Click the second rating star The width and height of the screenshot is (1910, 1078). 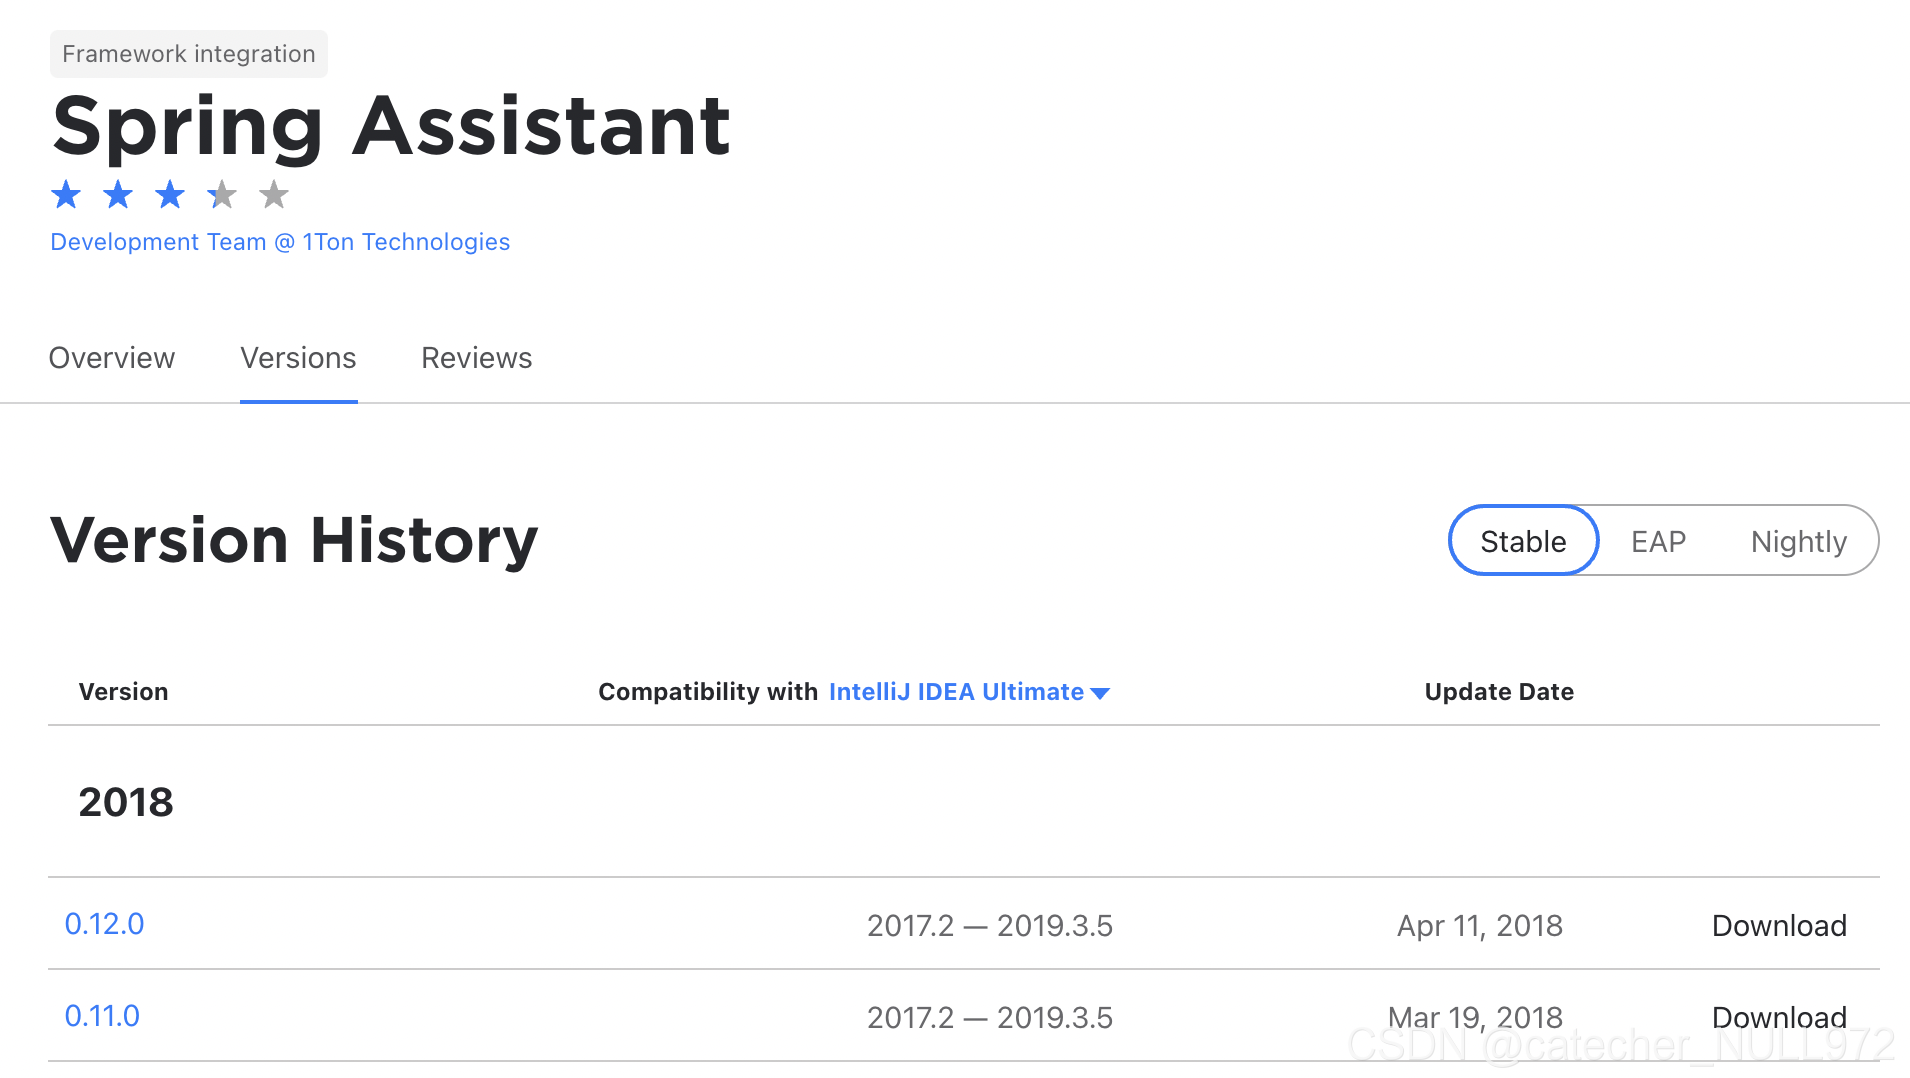point(118,194)
